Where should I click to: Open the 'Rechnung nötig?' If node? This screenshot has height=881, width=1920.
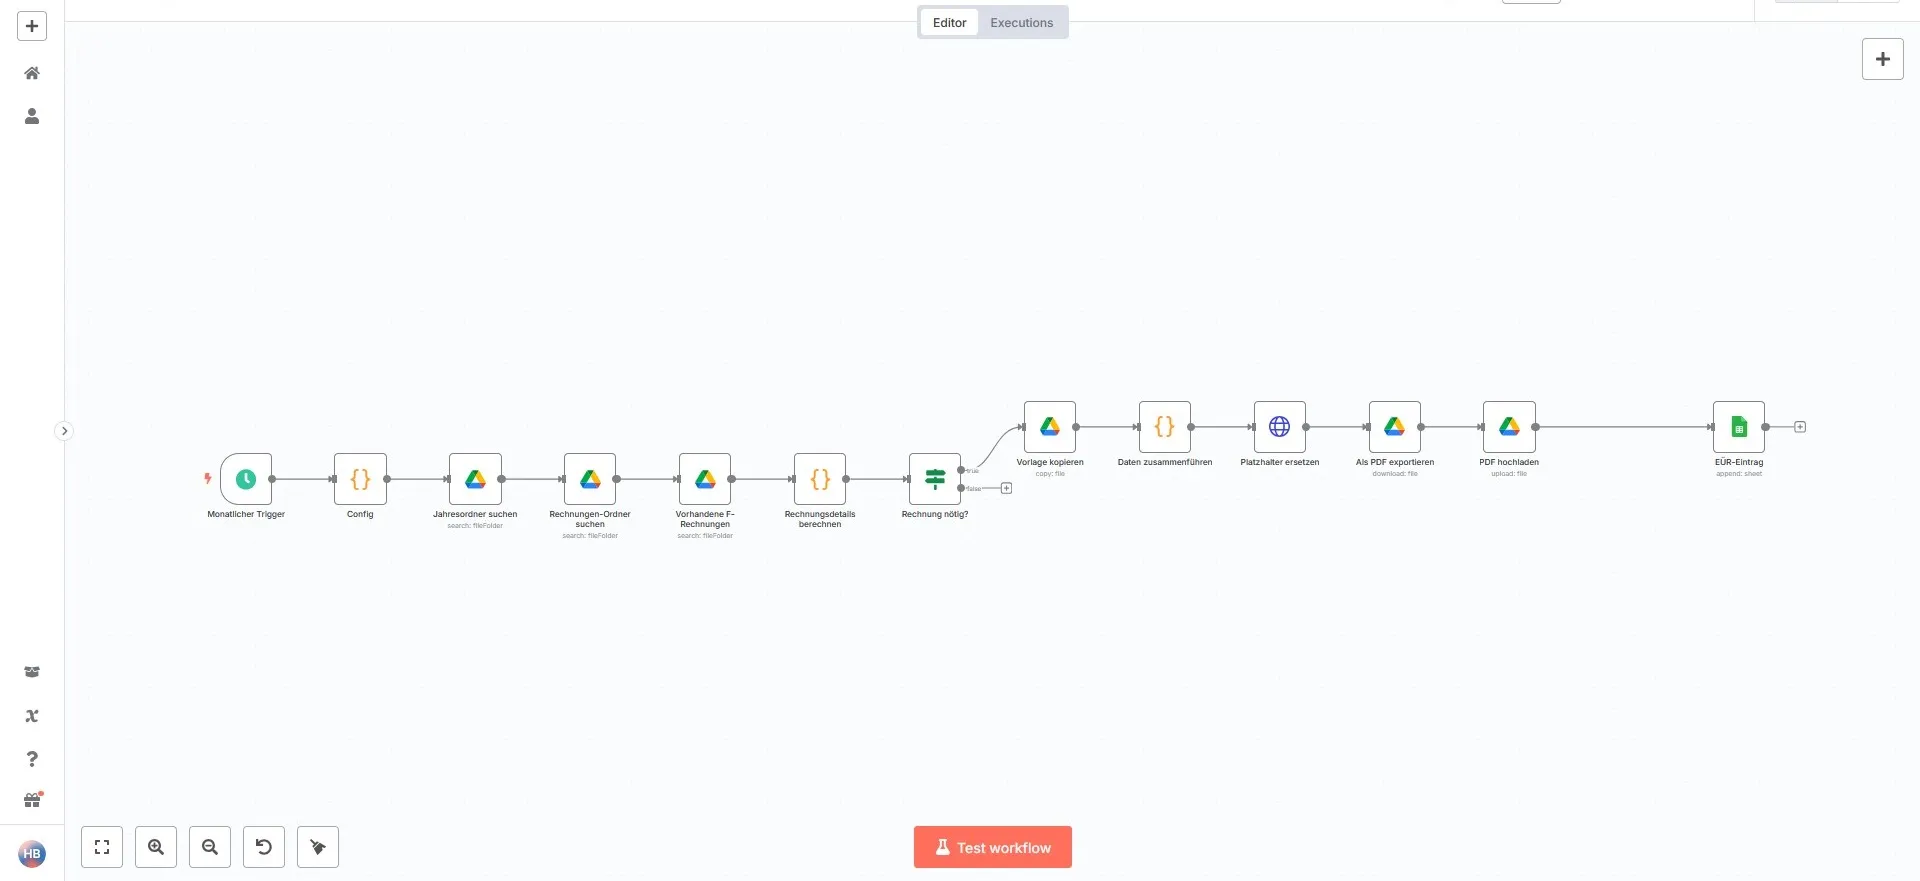[x=935, y=479]
